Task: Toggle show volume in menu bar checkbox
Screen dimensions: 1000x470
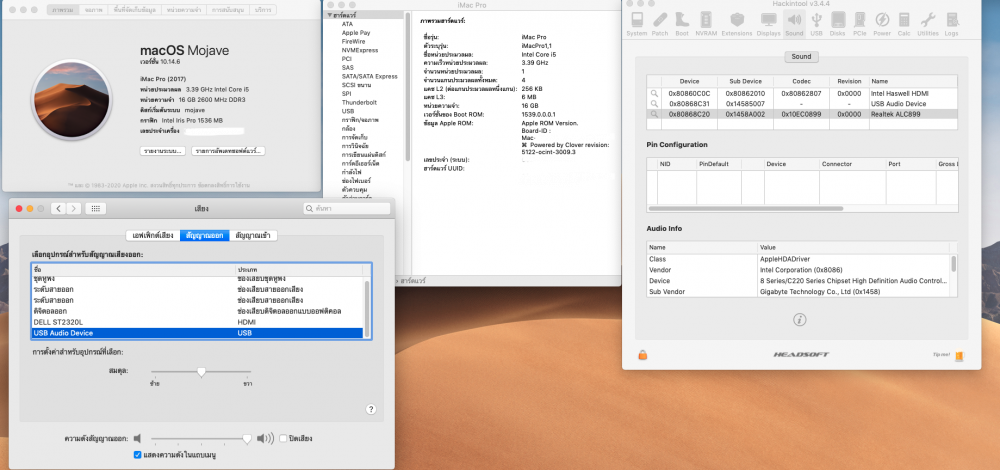Action: (137, 455)
